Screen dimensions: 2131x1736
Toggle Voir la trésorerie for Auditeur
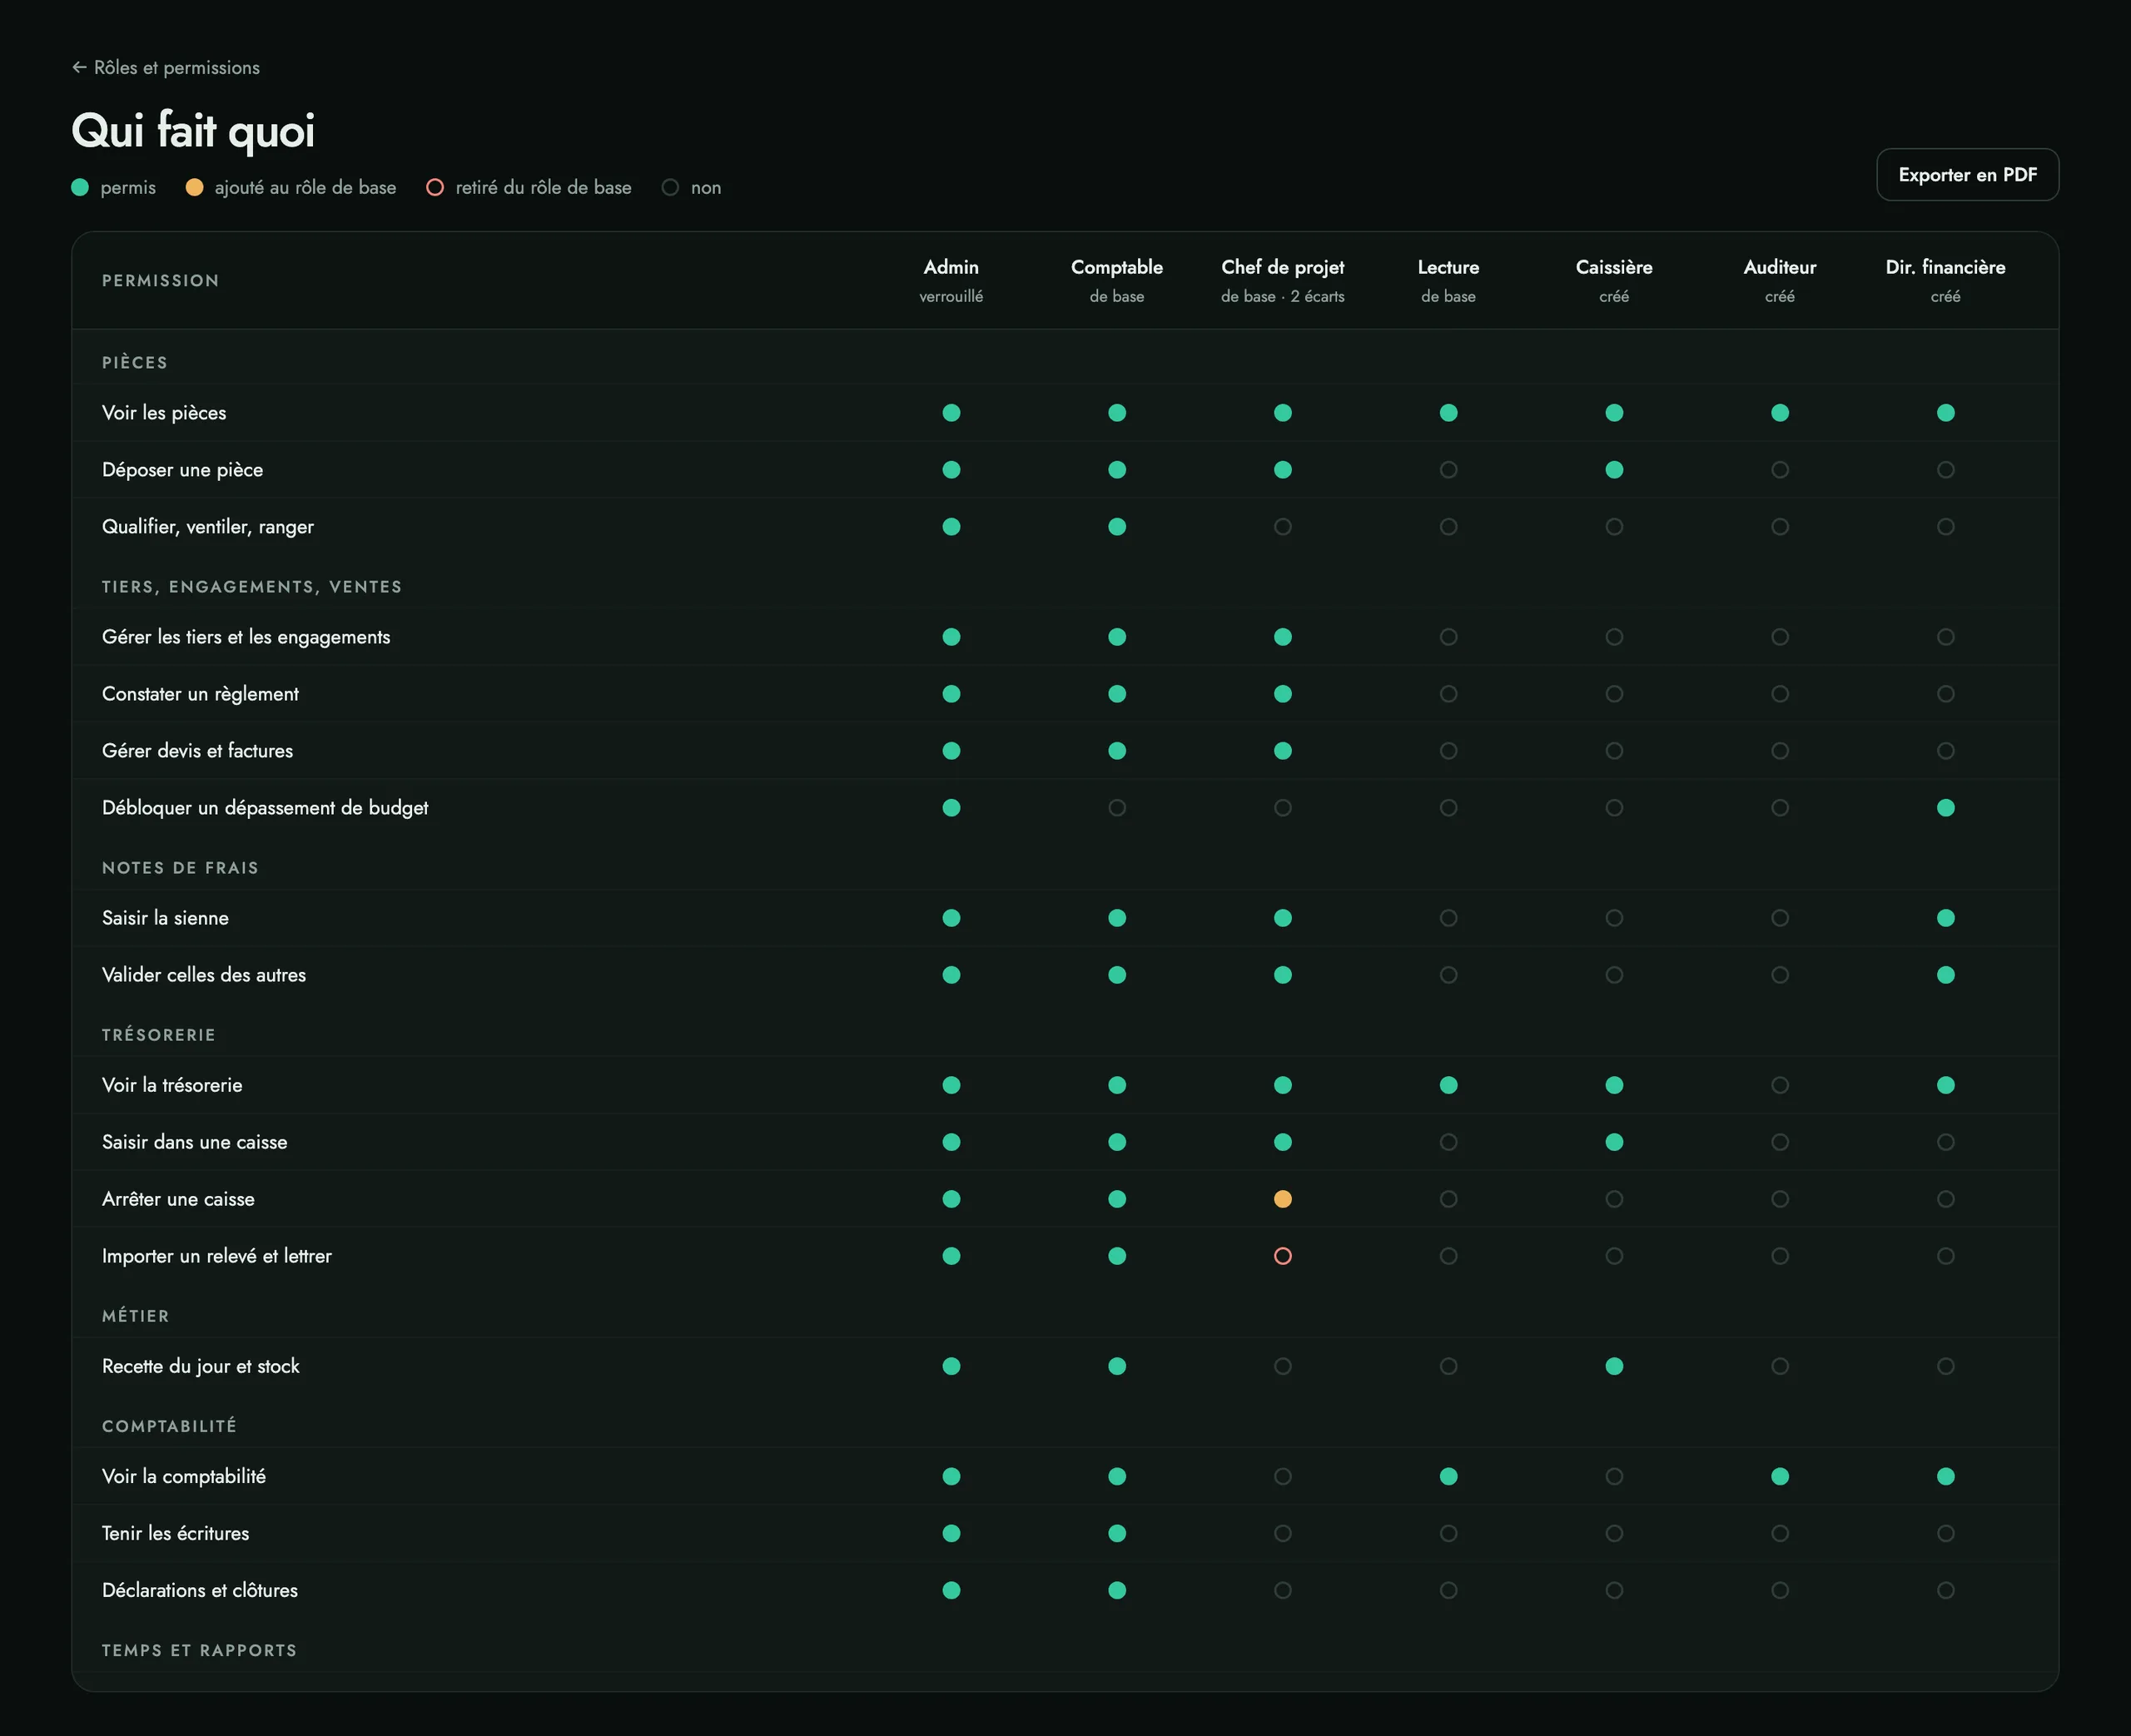point(1780,1085)
